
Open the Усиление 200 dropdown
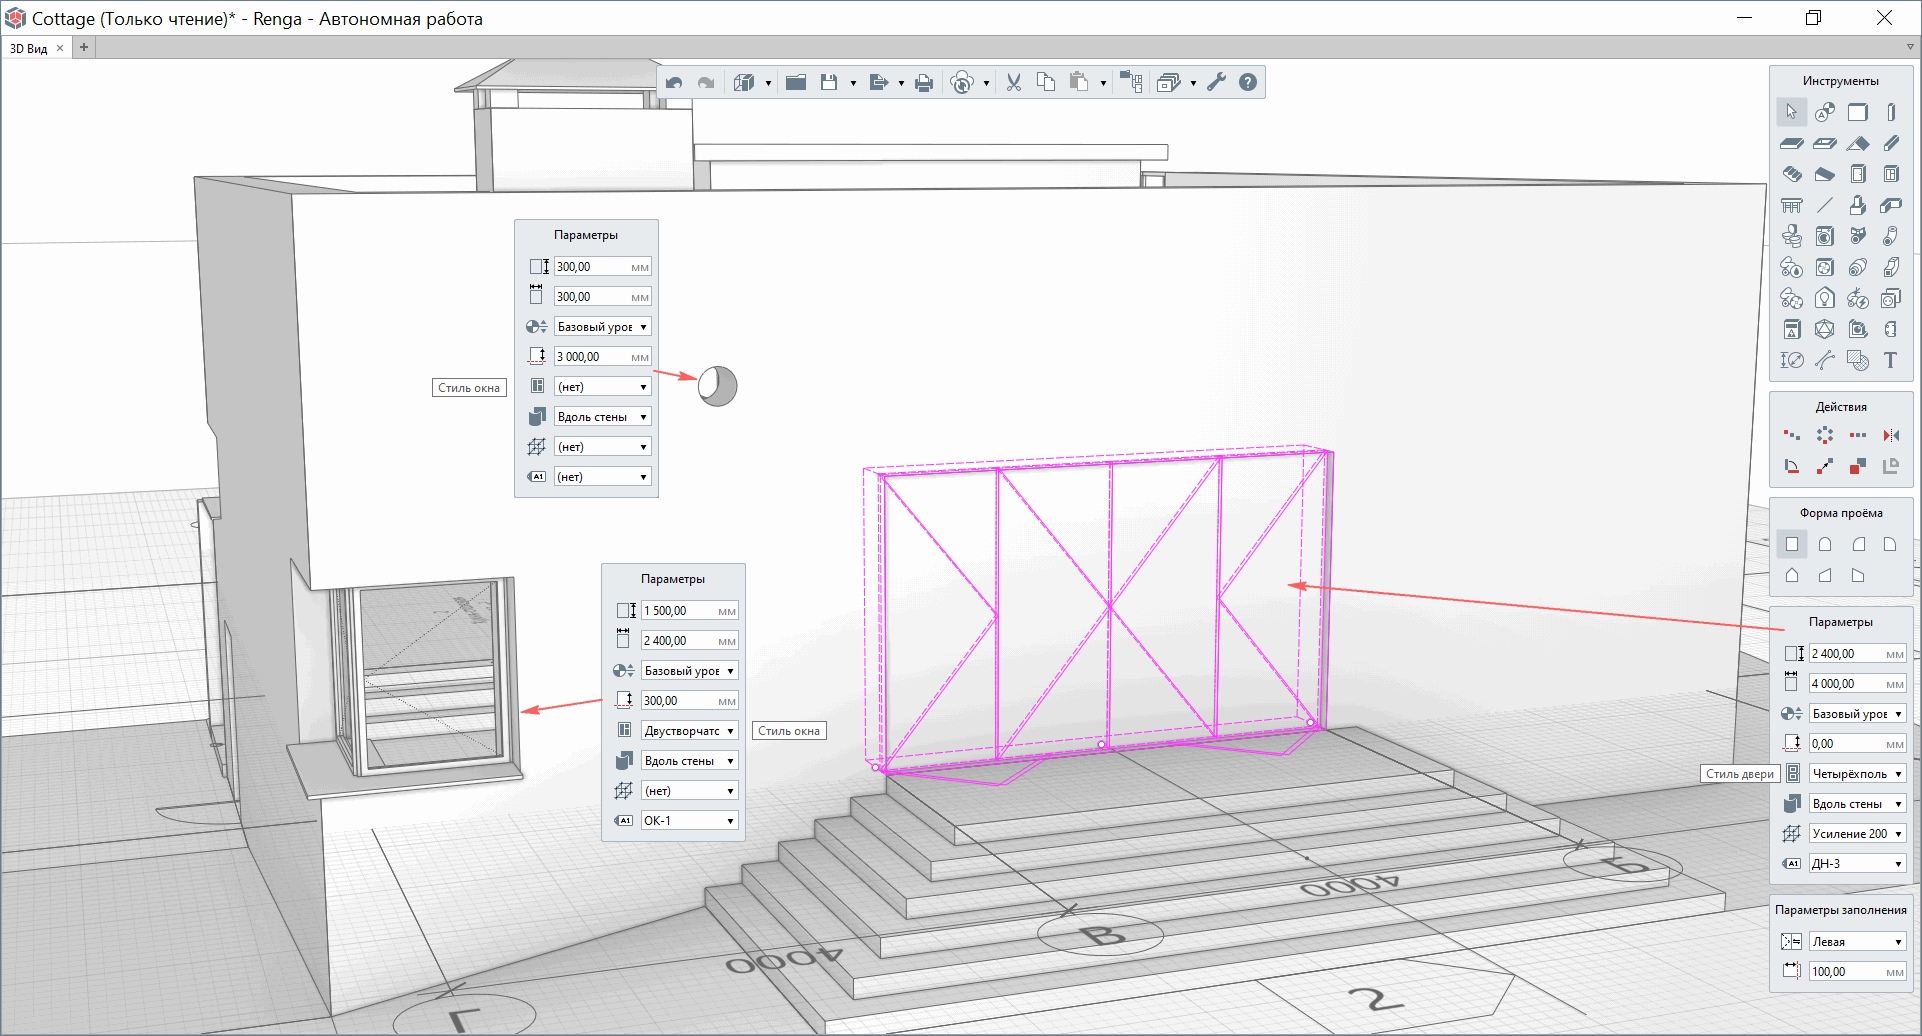pos(1857,834)
